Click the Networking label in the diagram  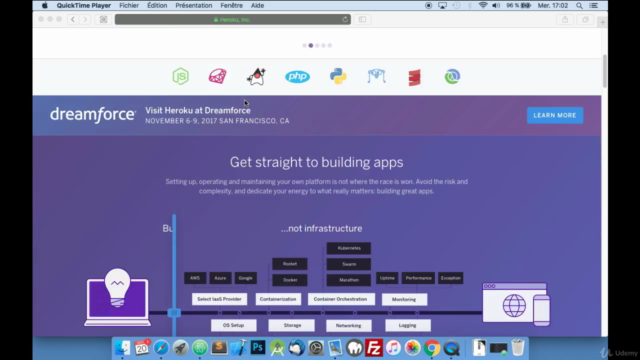pos(349,326)
